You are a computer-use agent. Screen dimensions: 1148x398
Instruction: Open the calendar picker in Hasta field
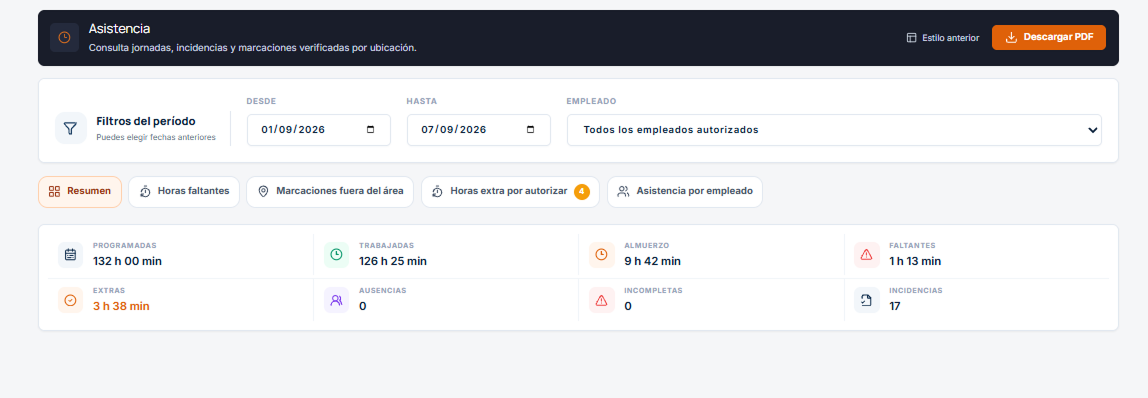[531, 129]
